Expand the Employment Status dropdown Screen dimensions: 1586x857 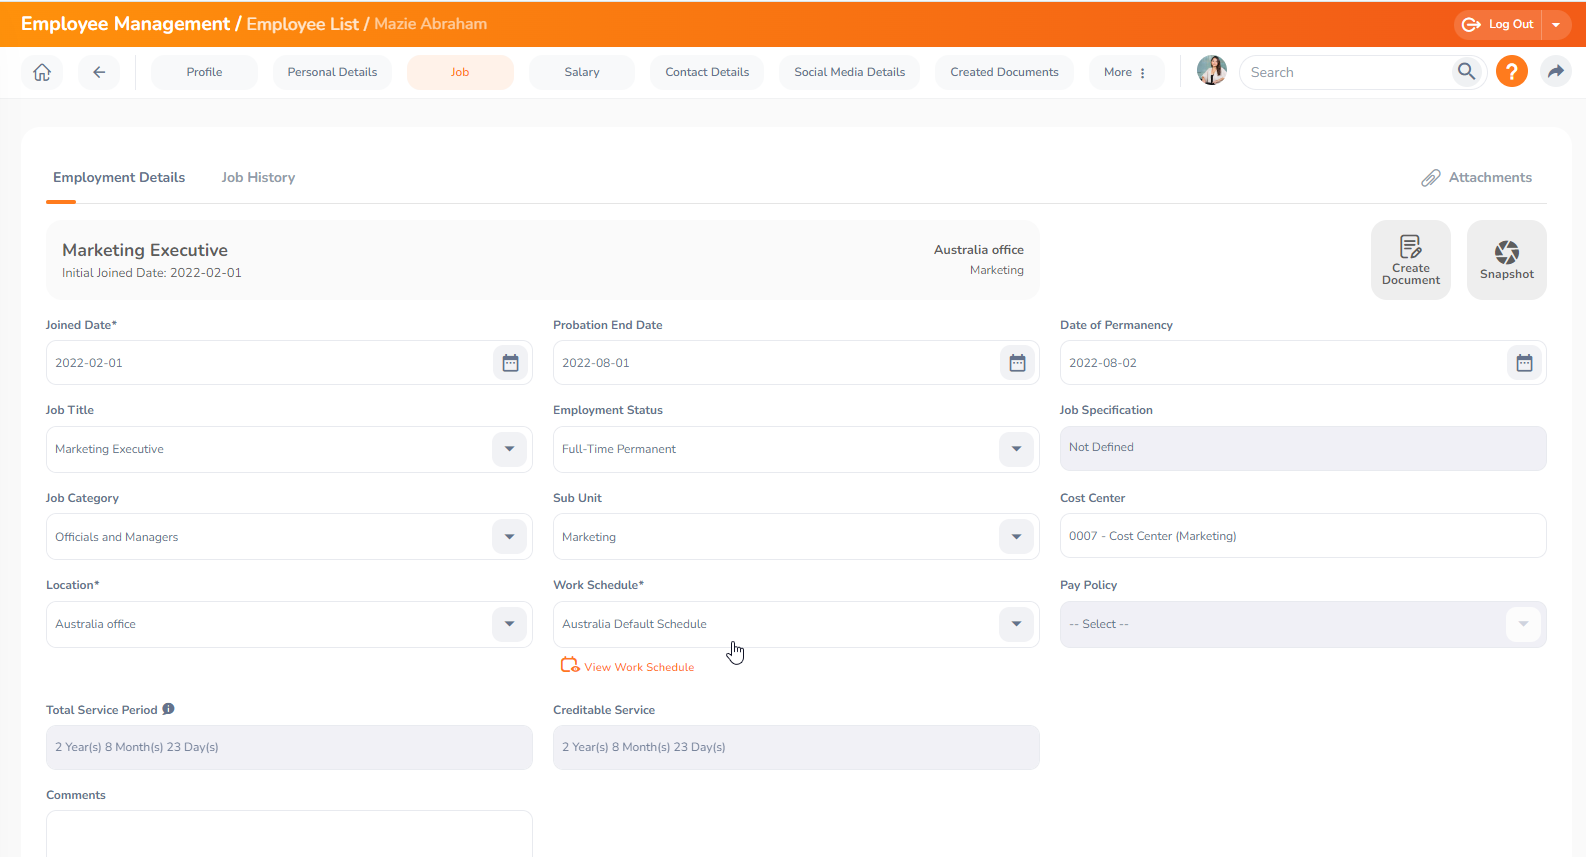(x=1016, y=449)
